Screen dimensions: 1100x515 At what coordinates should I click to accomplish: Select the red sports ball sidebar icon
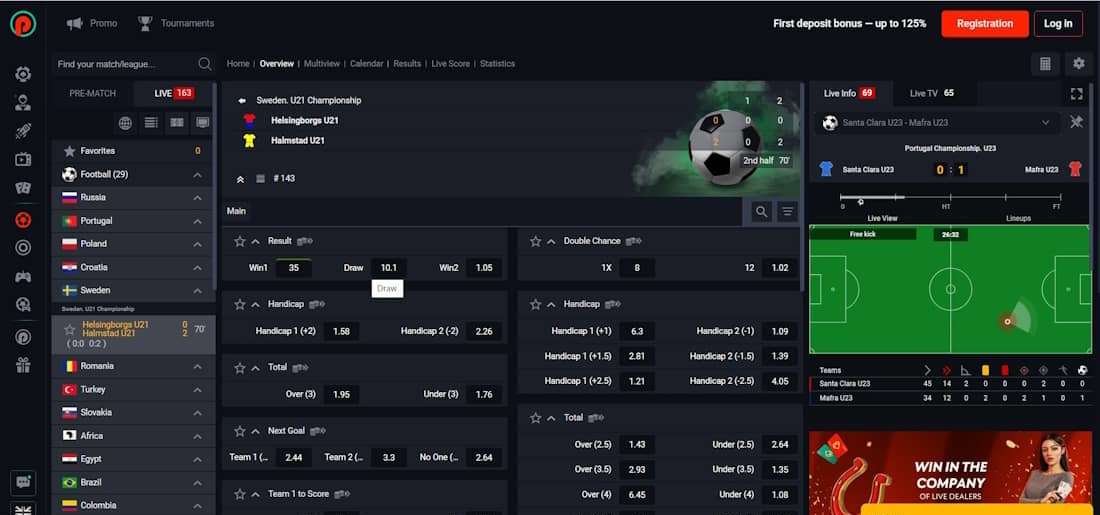coord(23,220)
